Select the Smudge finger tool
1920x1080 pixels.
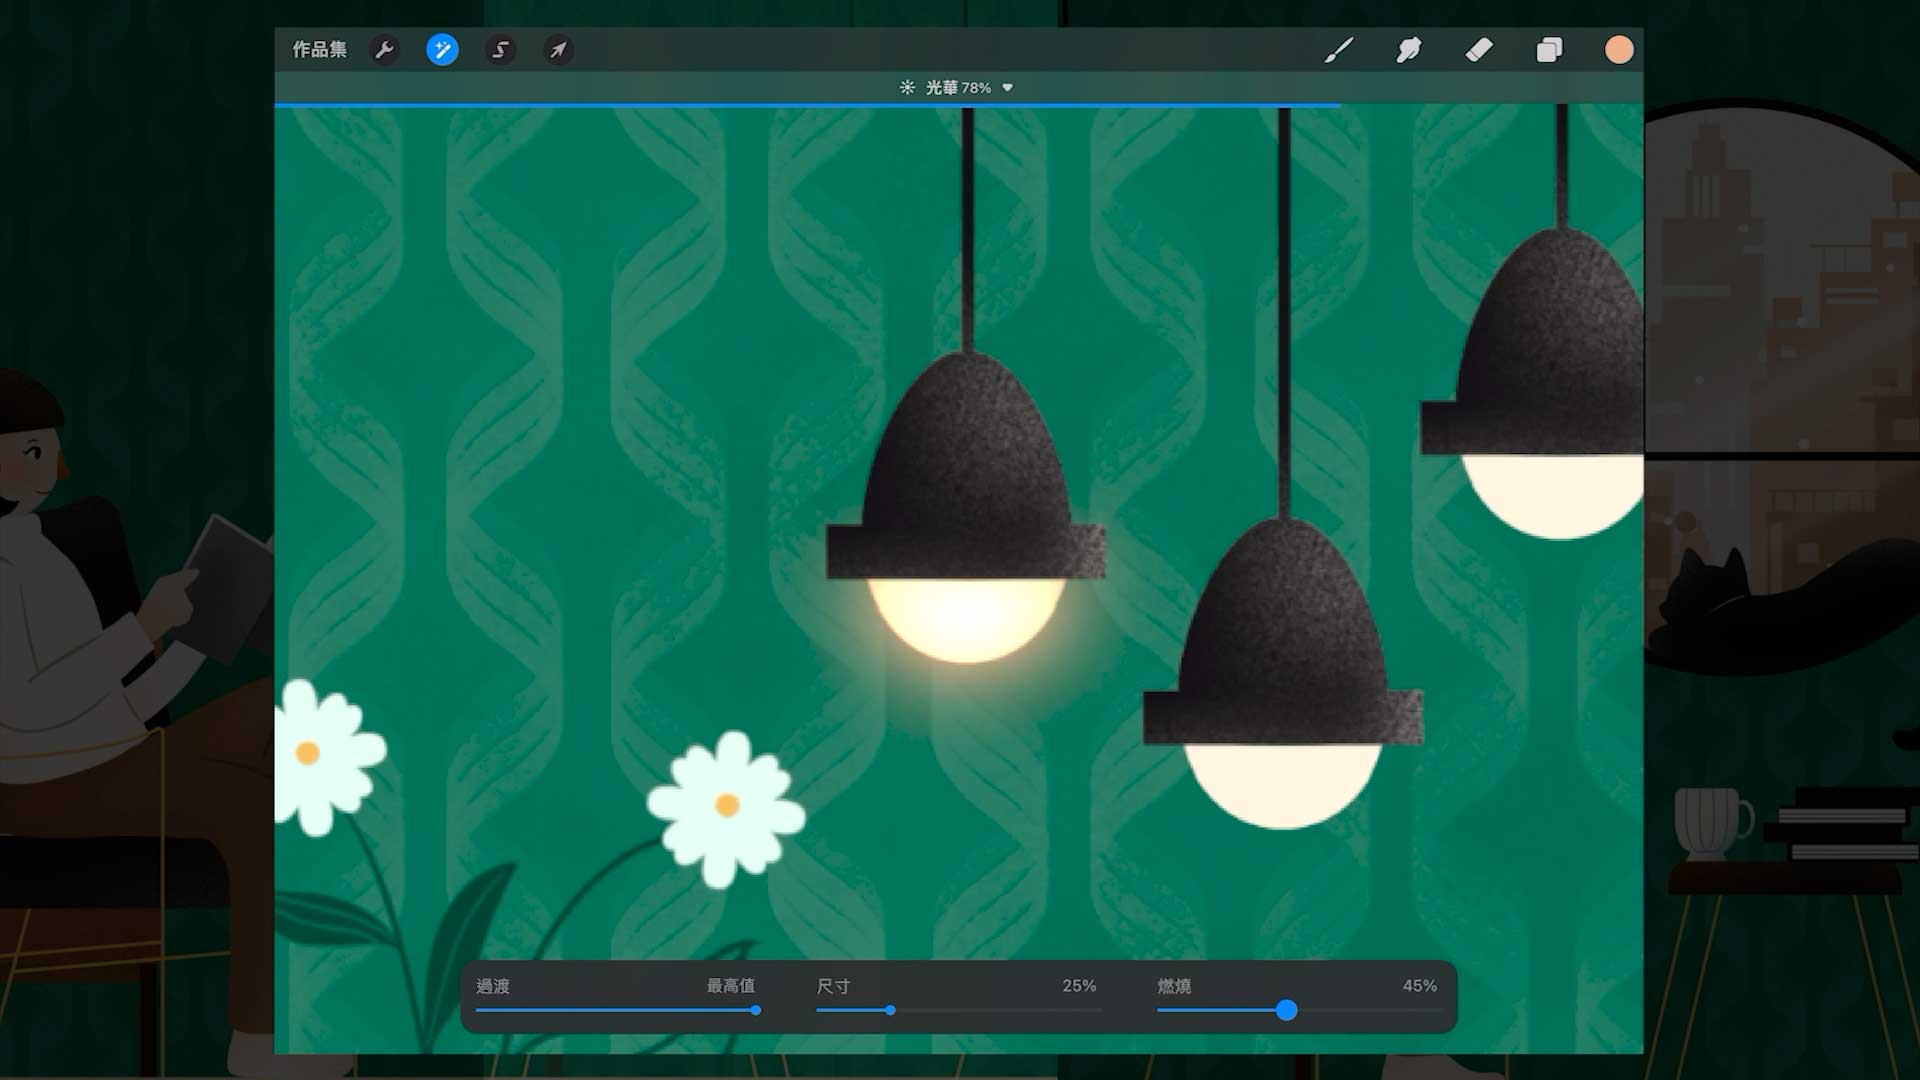click(x=1408, y=50)
